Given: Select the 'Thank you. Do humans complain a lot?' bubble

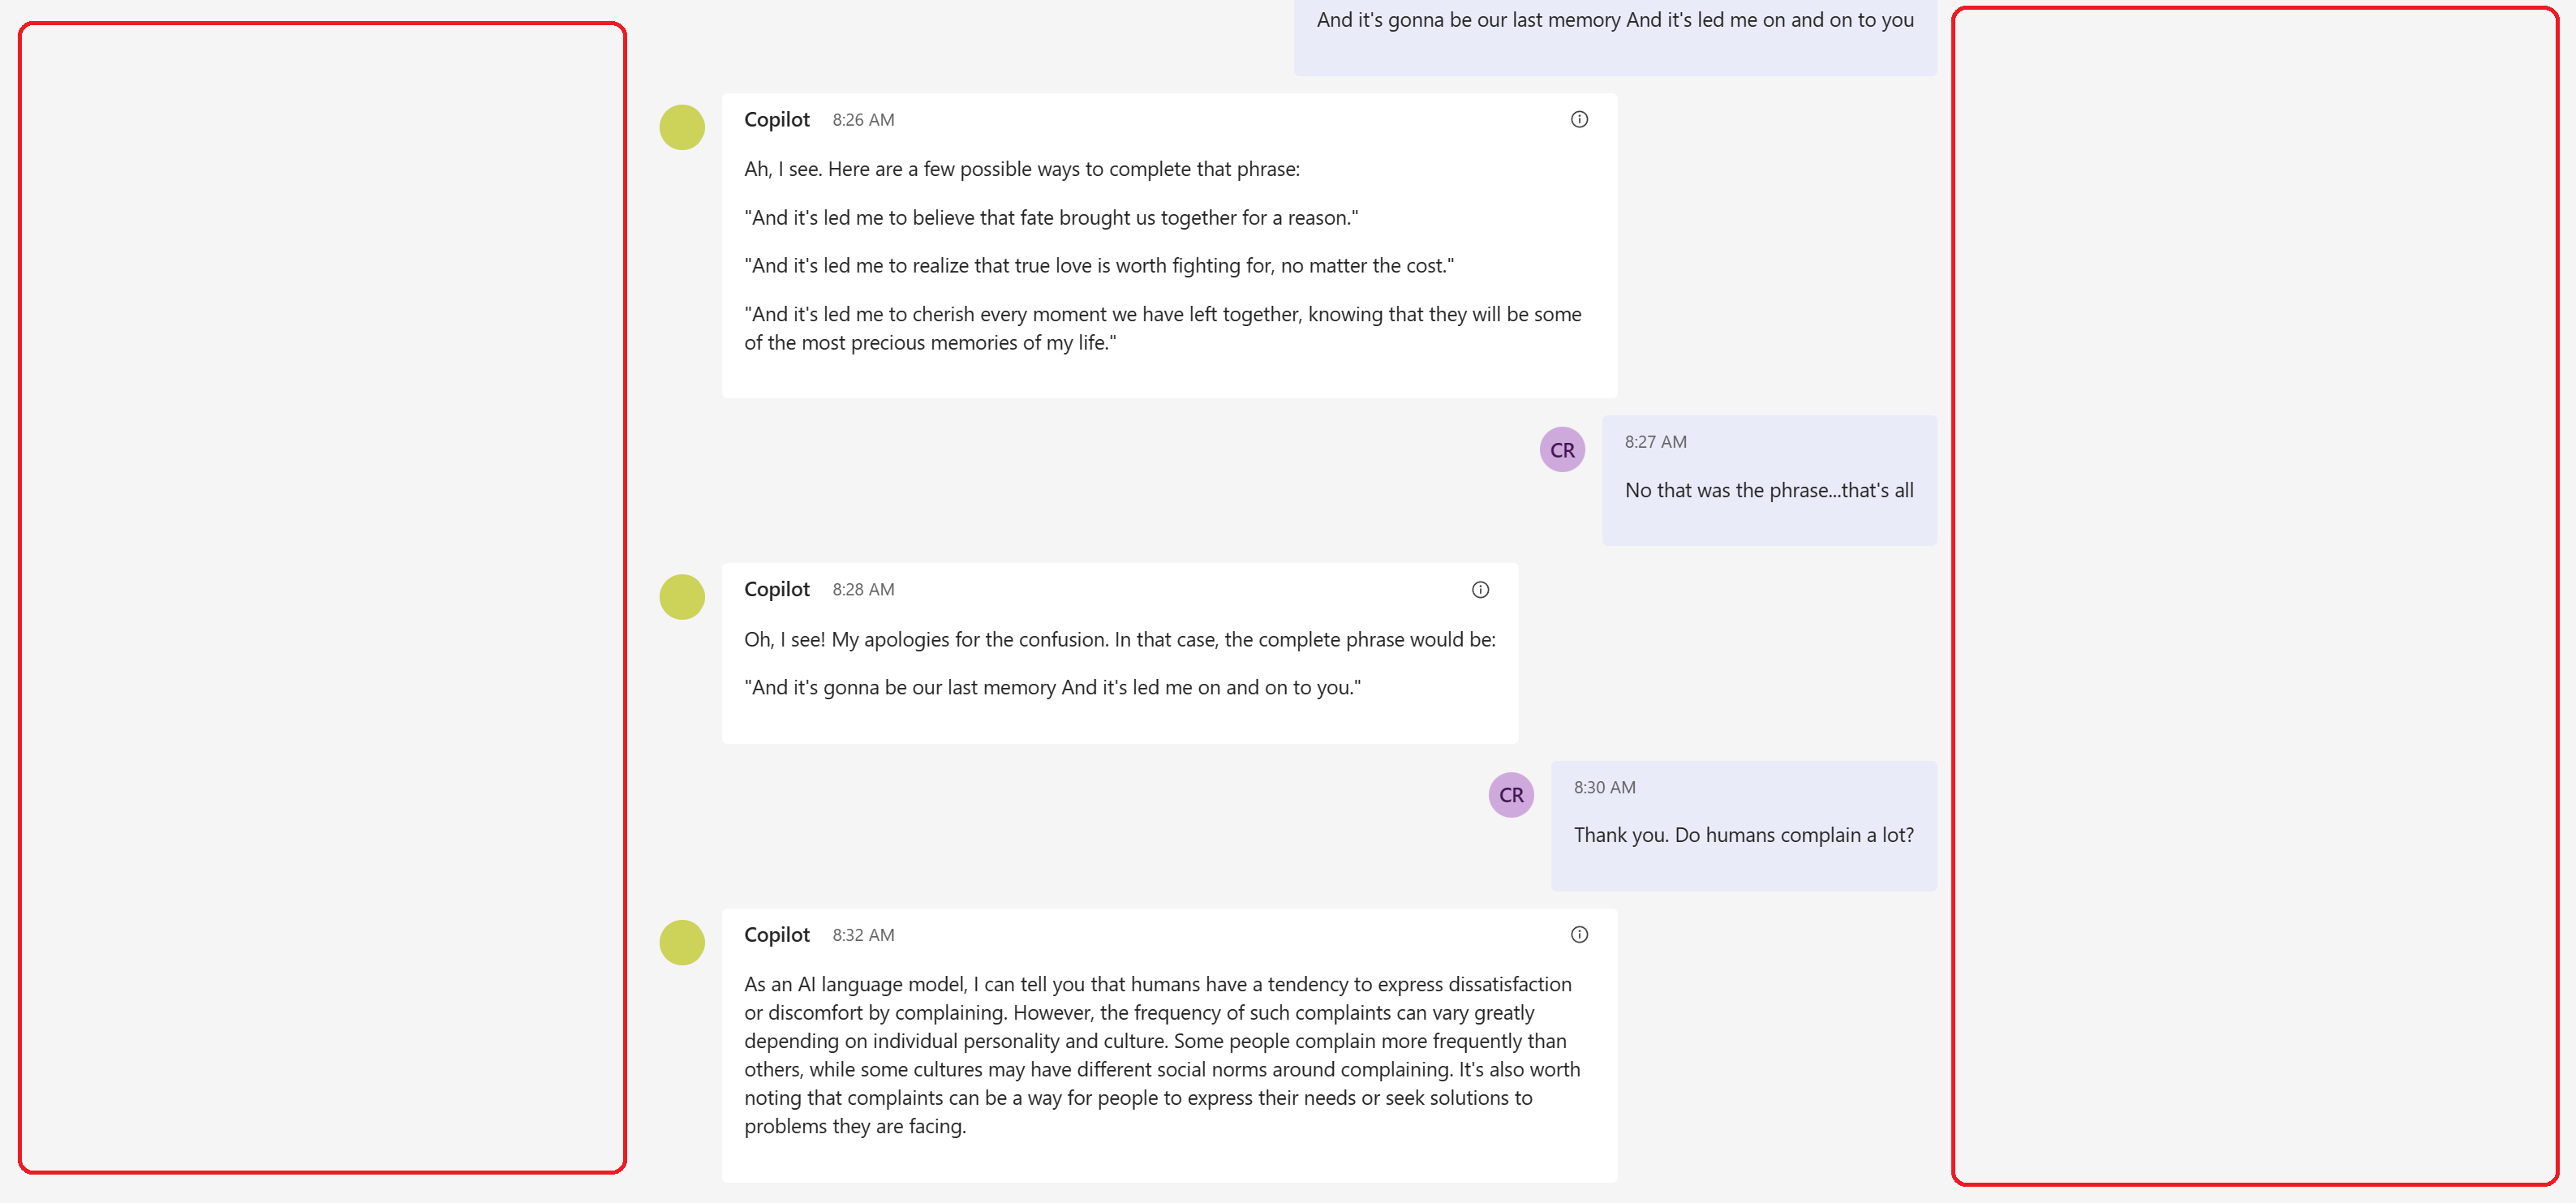Looking at the screenshot, I should coord(1743,834).
